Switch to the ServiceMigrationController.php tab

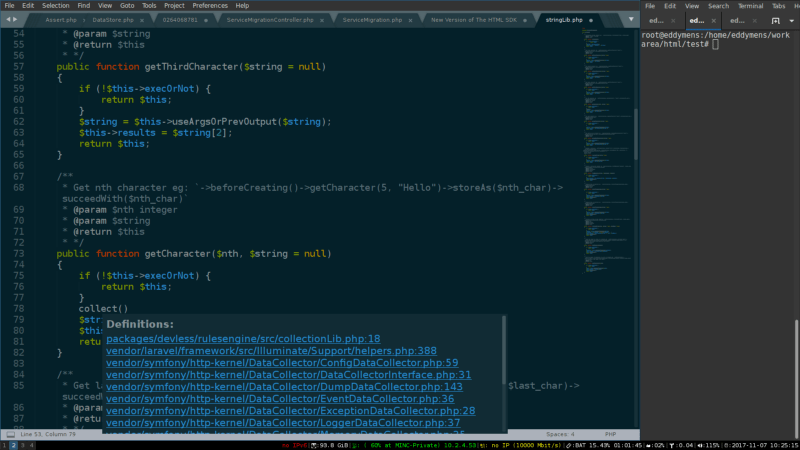[x=270, y=20]
